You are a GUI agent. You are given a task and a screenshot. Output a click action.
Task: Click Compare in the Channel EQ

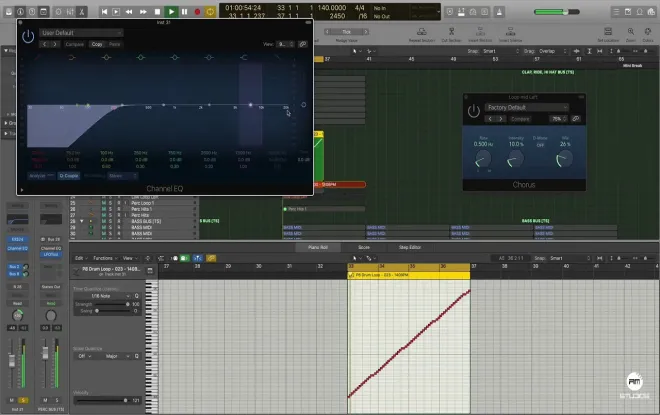pyautogui.click(x=75, y=44)
